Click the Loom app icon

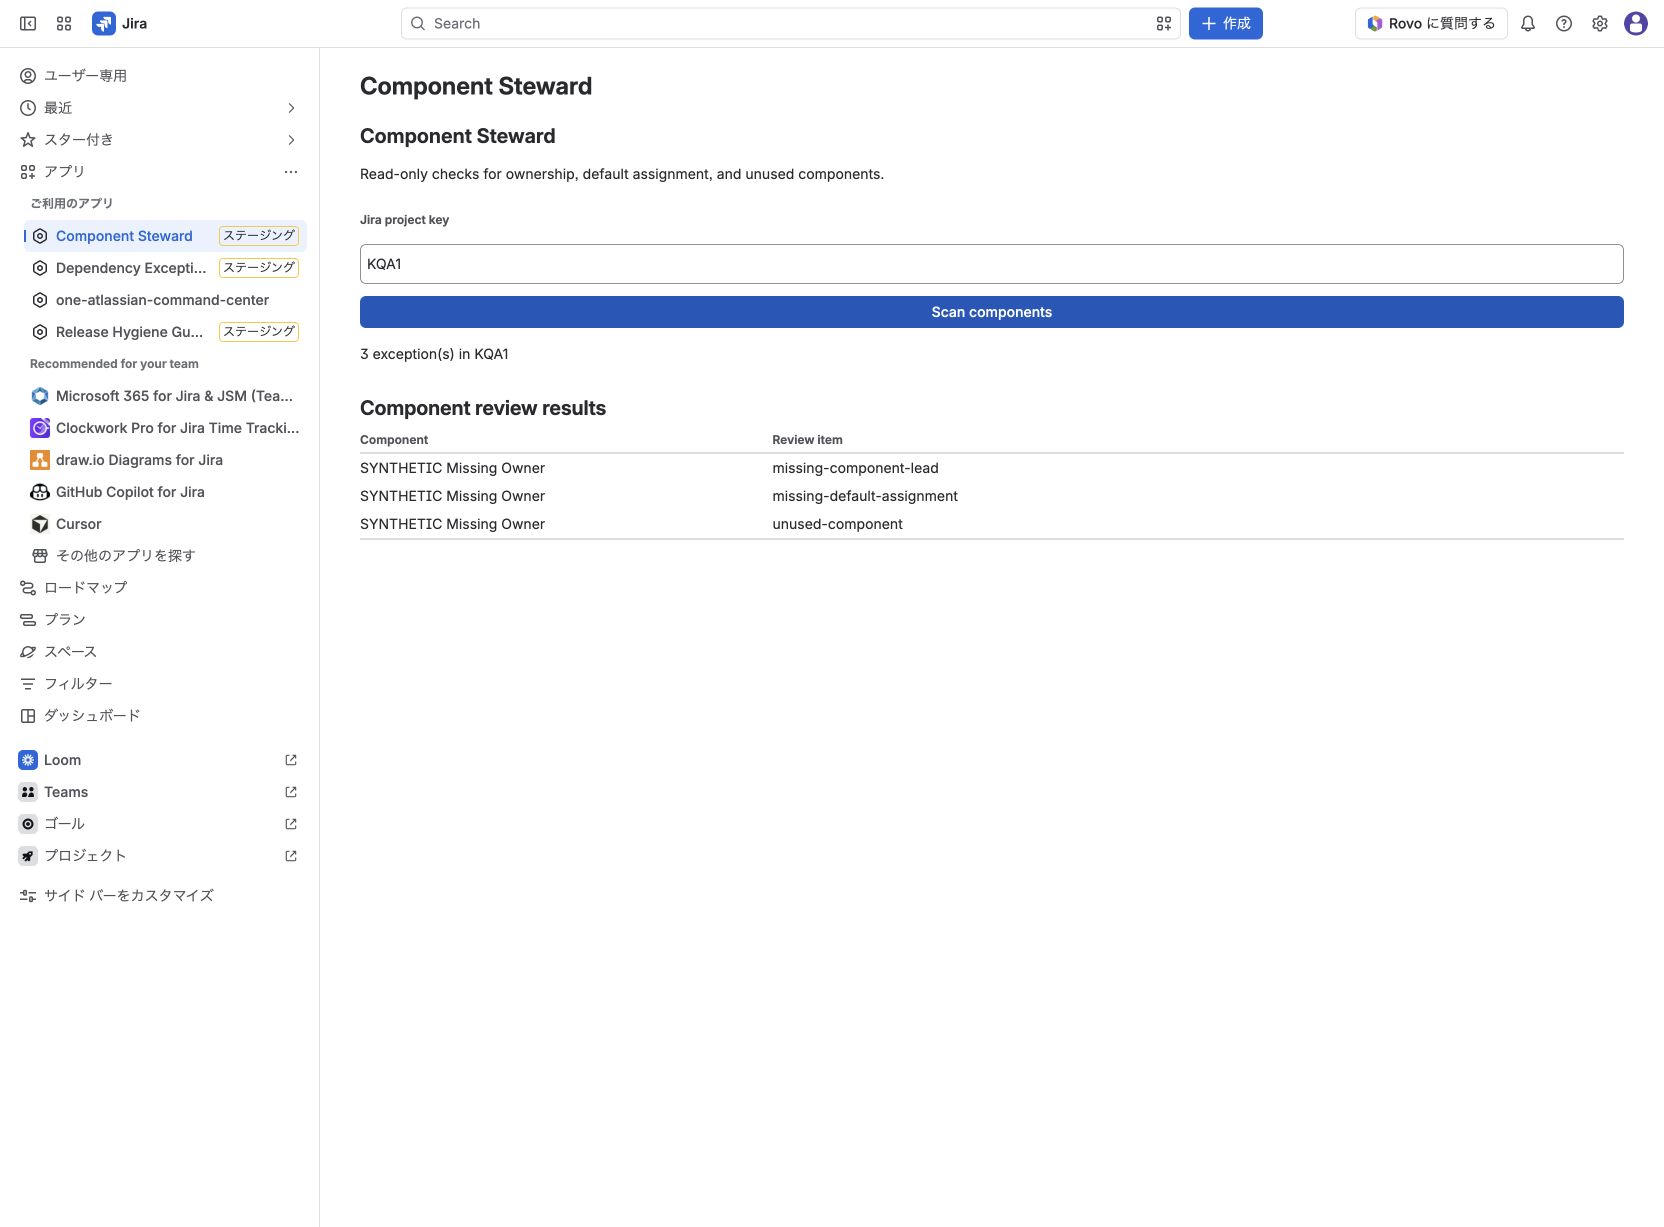[x=28, y=760]
